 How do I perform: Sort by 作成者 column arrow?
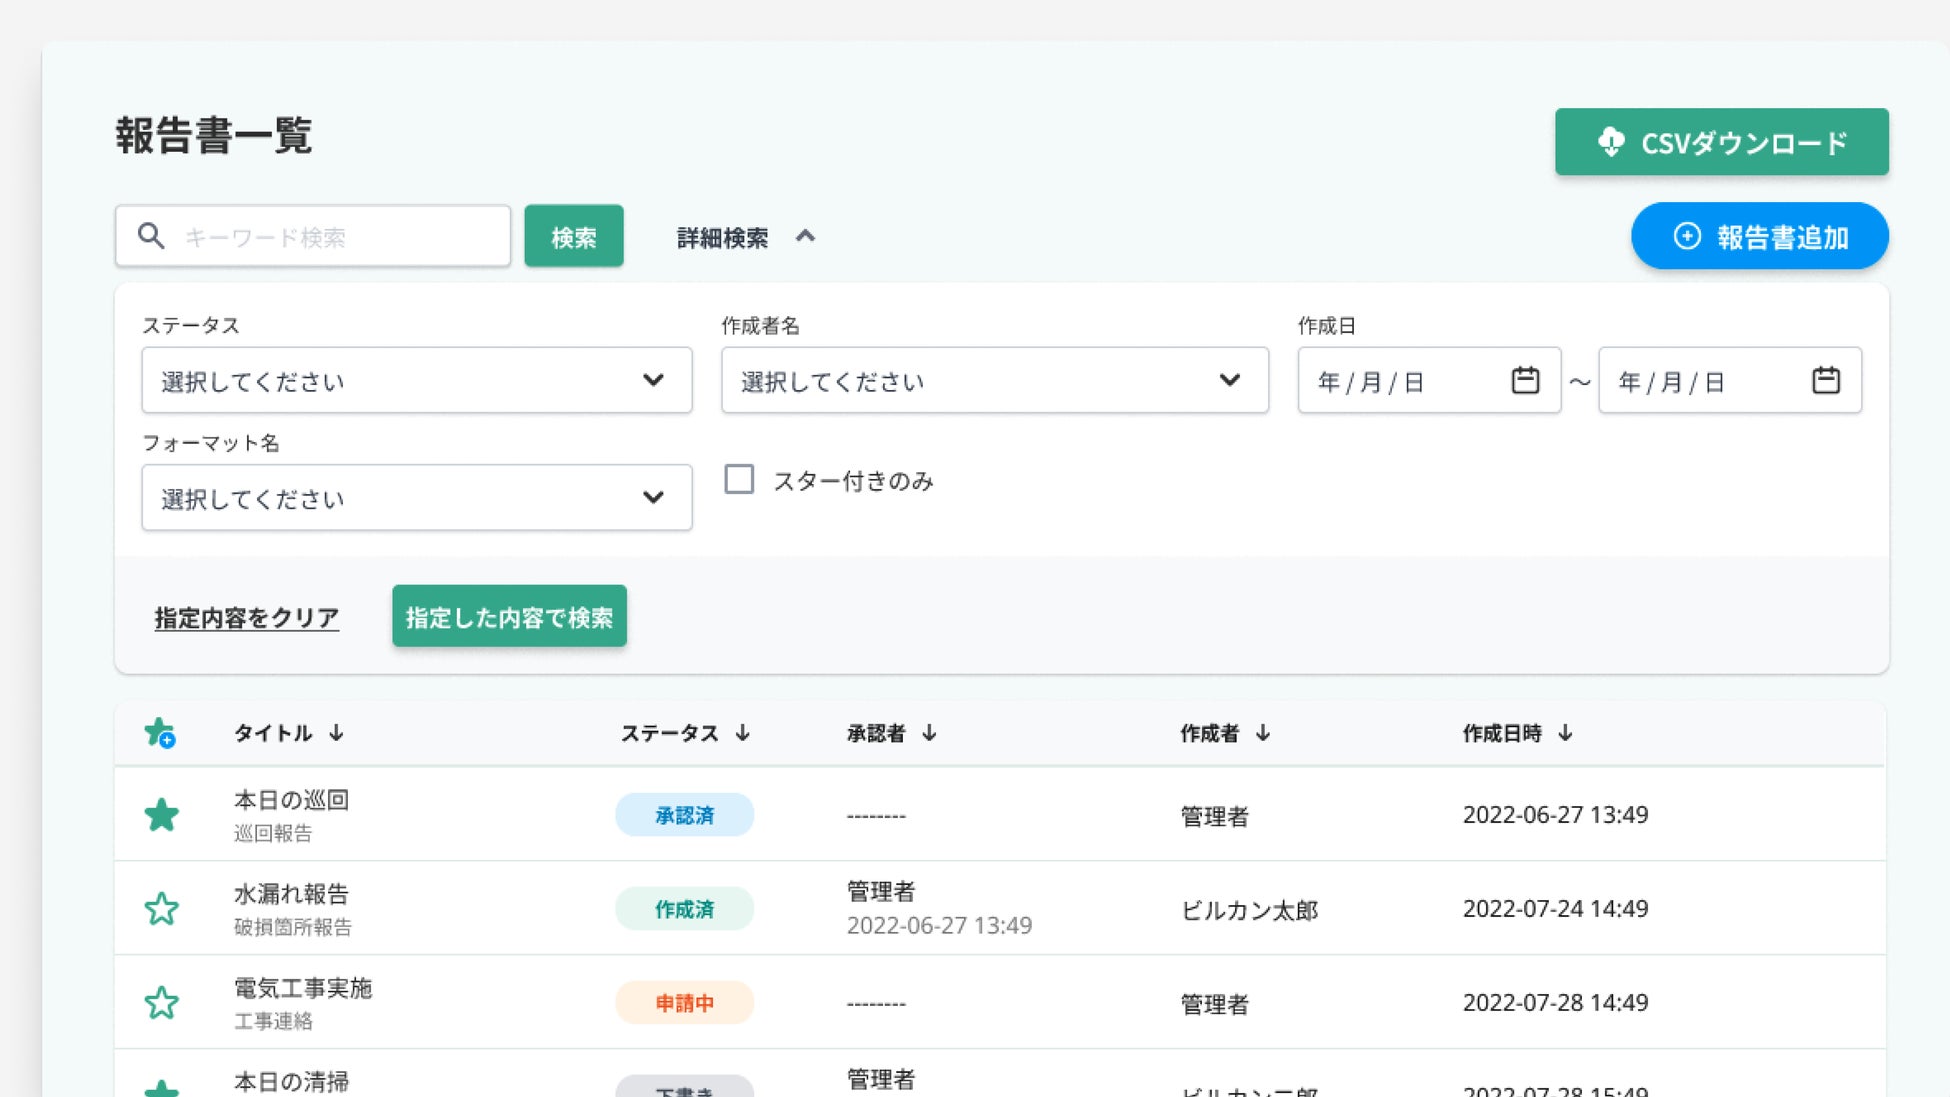click(1264, 733)
